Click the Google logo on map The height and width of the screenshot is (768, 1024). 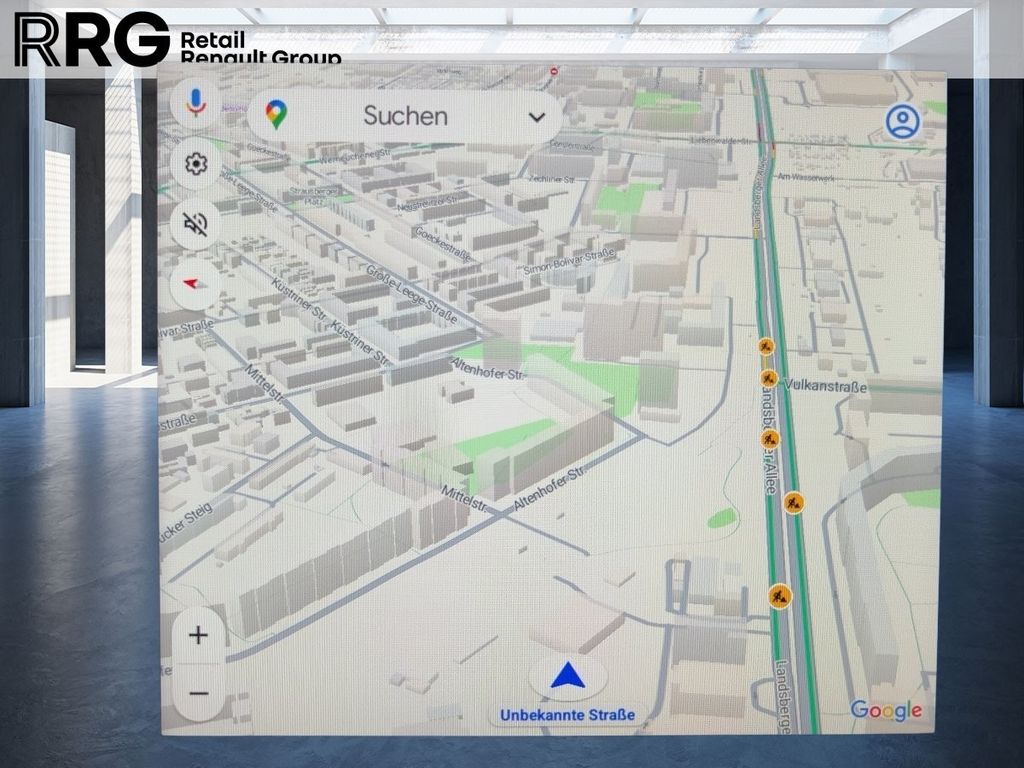[x=886, y=711]
